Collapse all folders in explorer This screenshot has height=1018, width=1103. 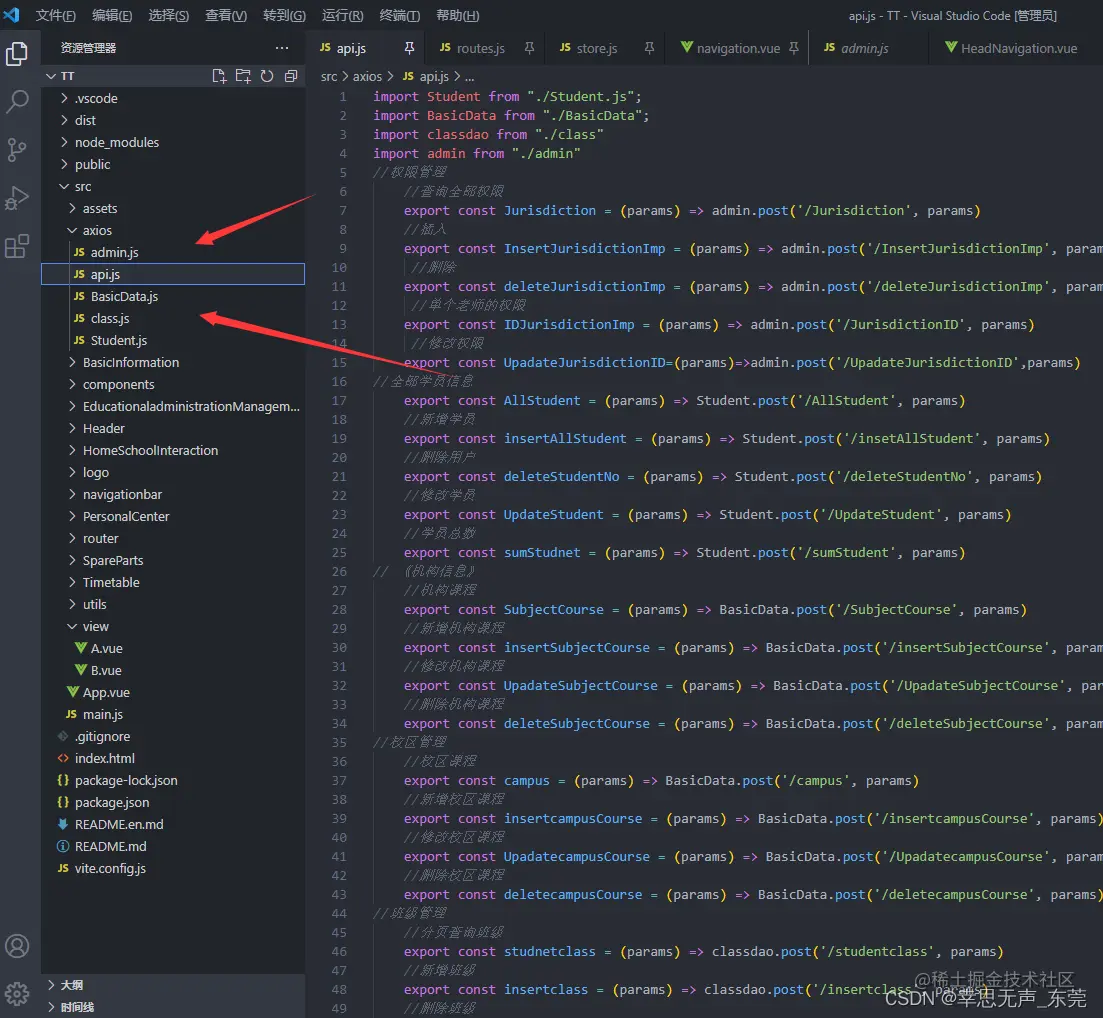pyautogui.click(x=291, y=76)
